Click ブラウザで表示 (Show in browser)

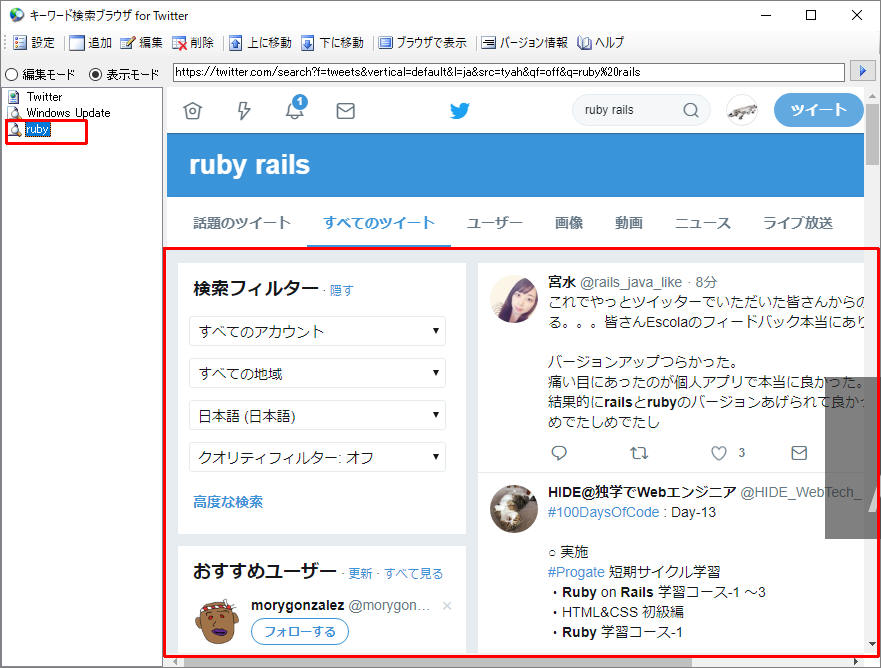tap(422, 43)
